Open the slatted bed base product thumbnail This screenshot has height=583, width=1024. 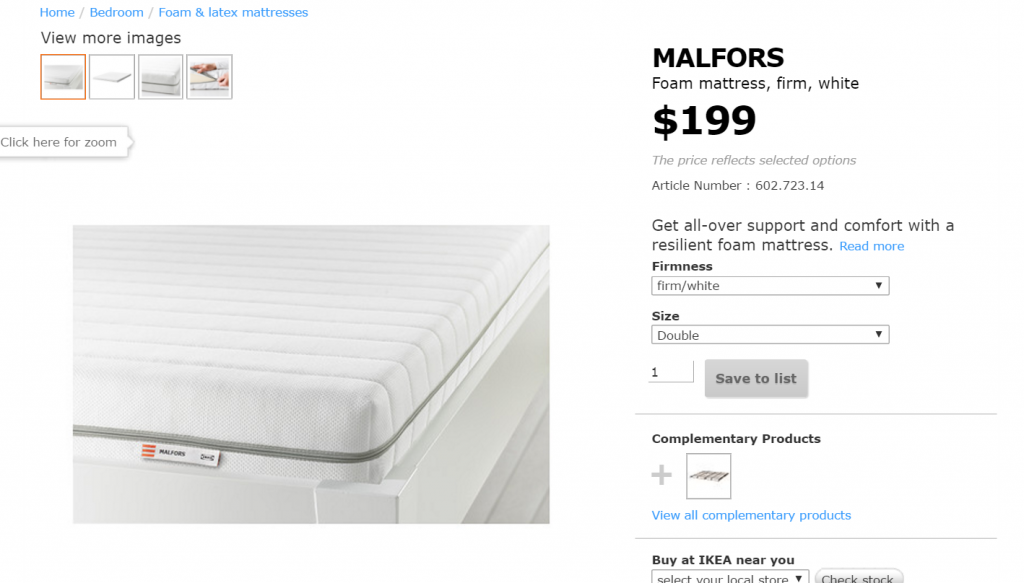pos(709,476)
